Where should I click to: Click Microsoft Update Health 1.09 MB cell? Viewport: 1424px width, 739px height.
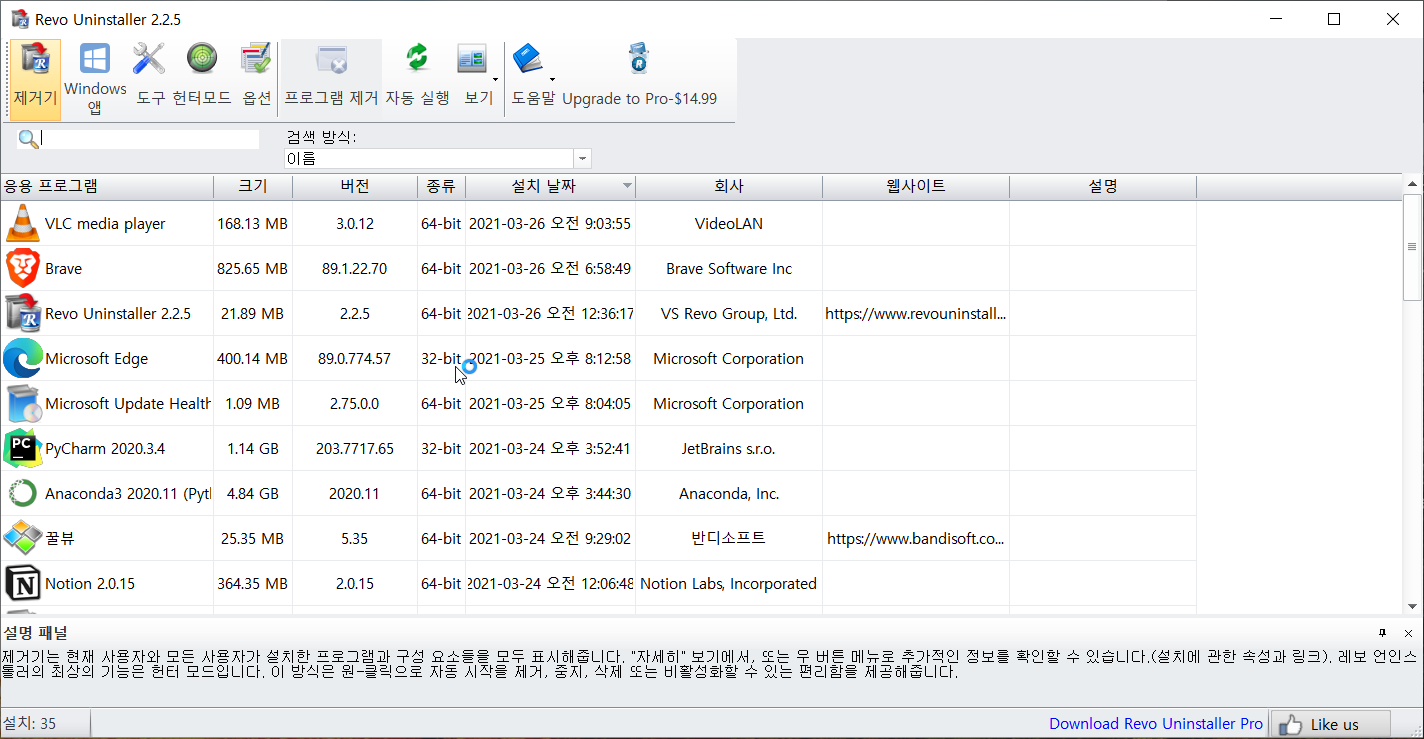click(252, 403)
